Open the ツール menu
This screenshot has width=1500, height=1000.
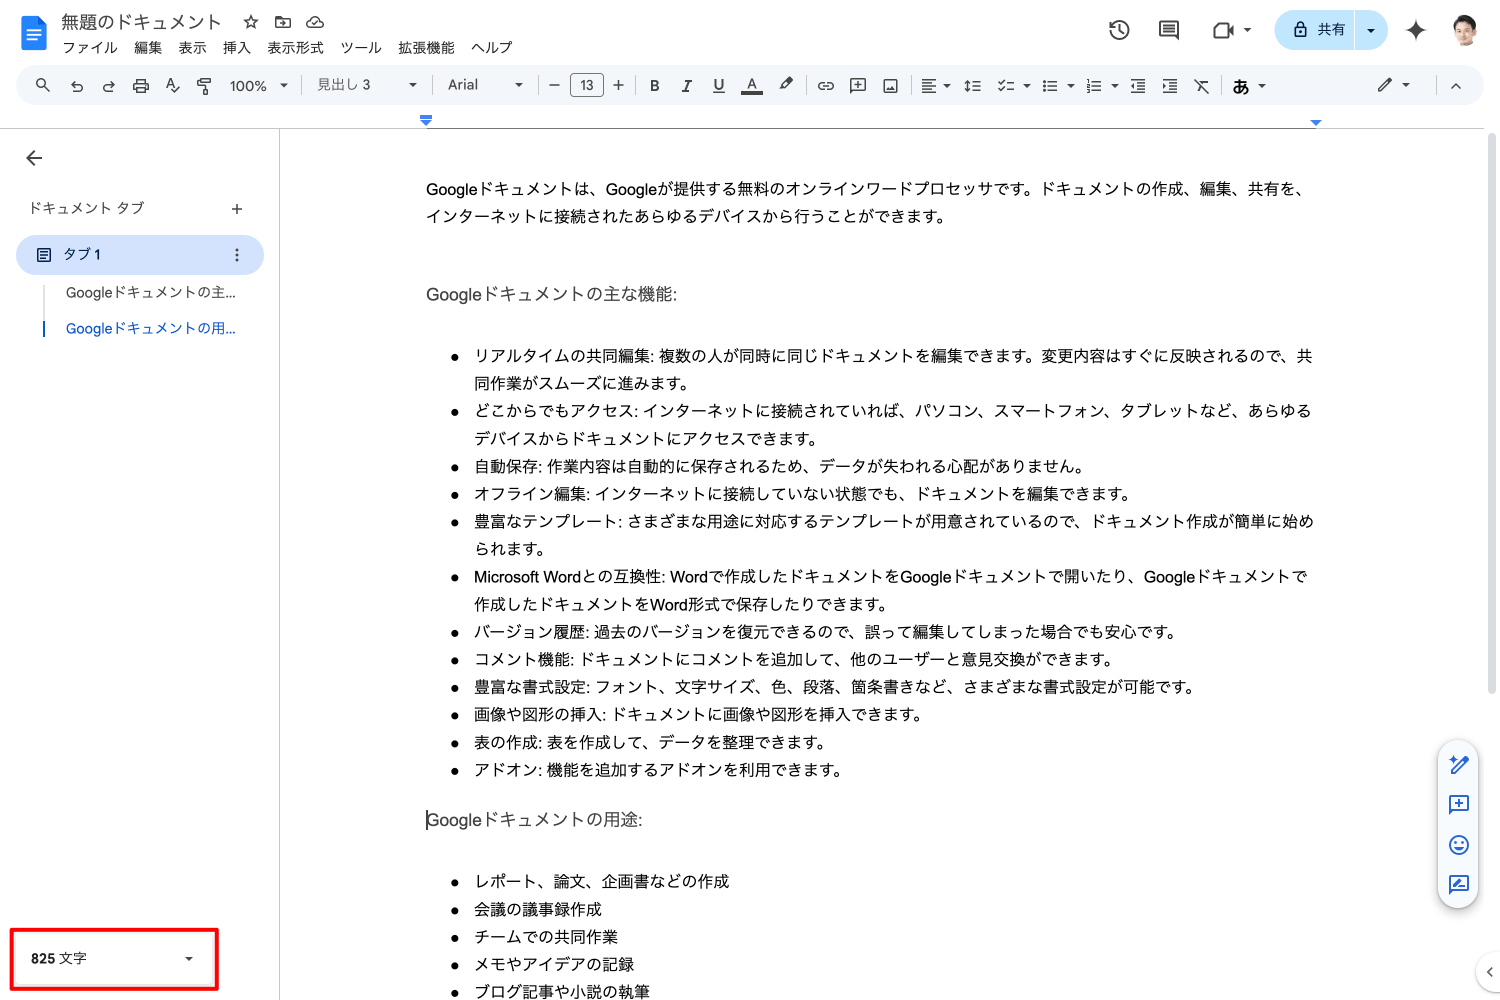click(x=361, y=48)
